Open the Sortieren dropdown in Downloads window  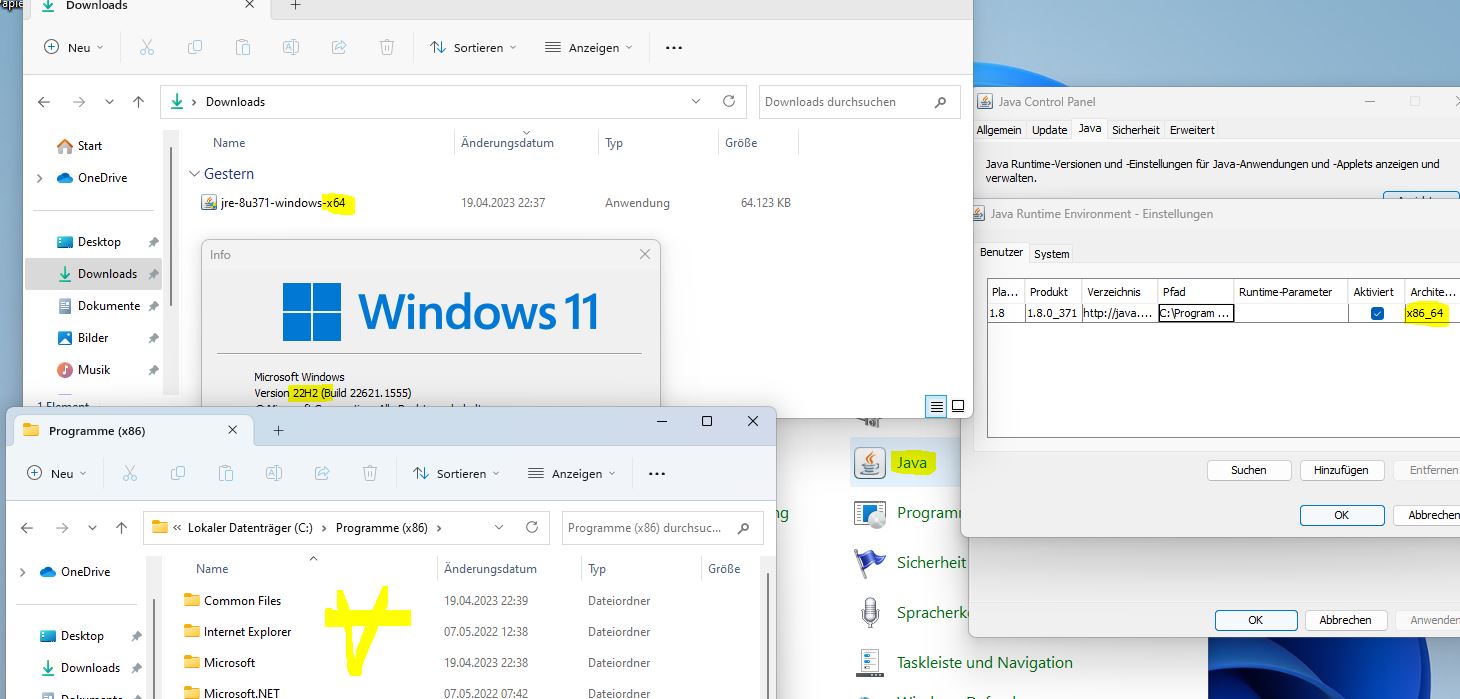pos(473,48)
